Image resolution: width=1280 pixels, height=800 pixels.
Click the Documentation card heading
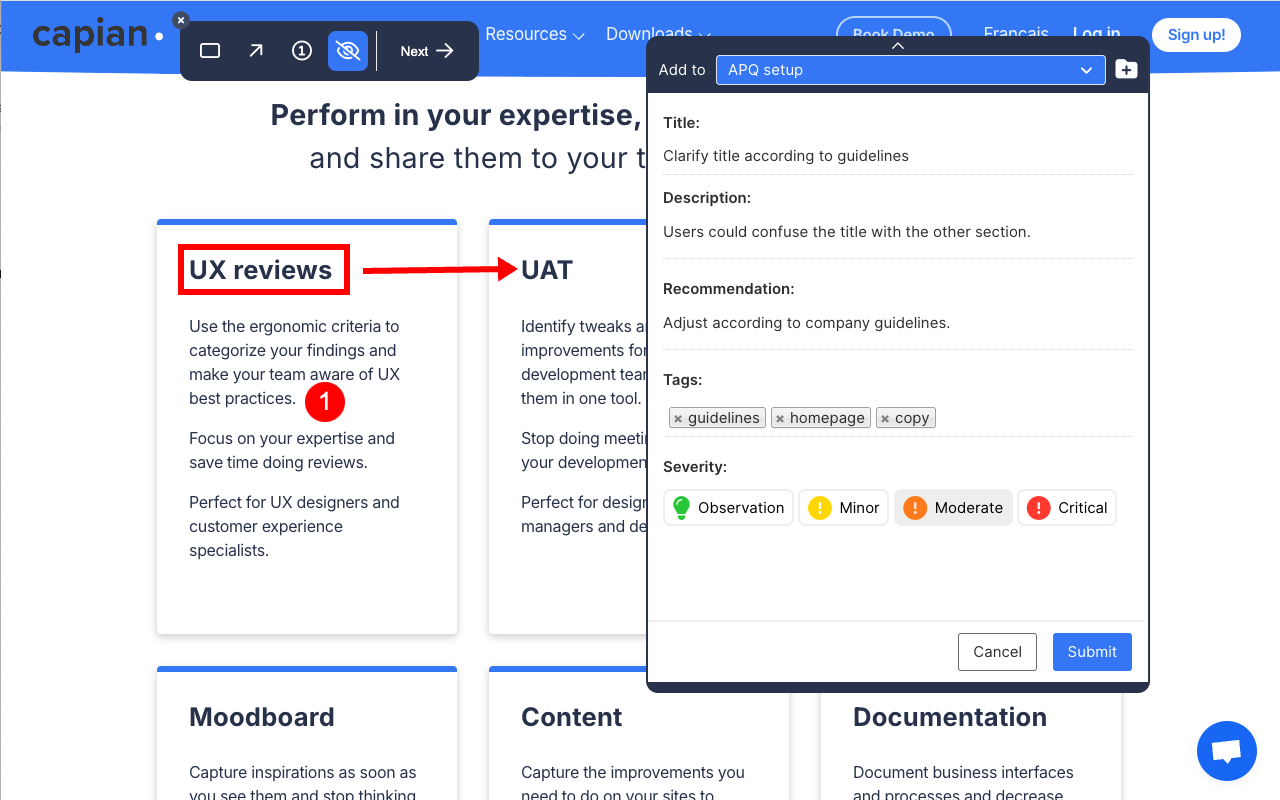[x=950, y=717]
